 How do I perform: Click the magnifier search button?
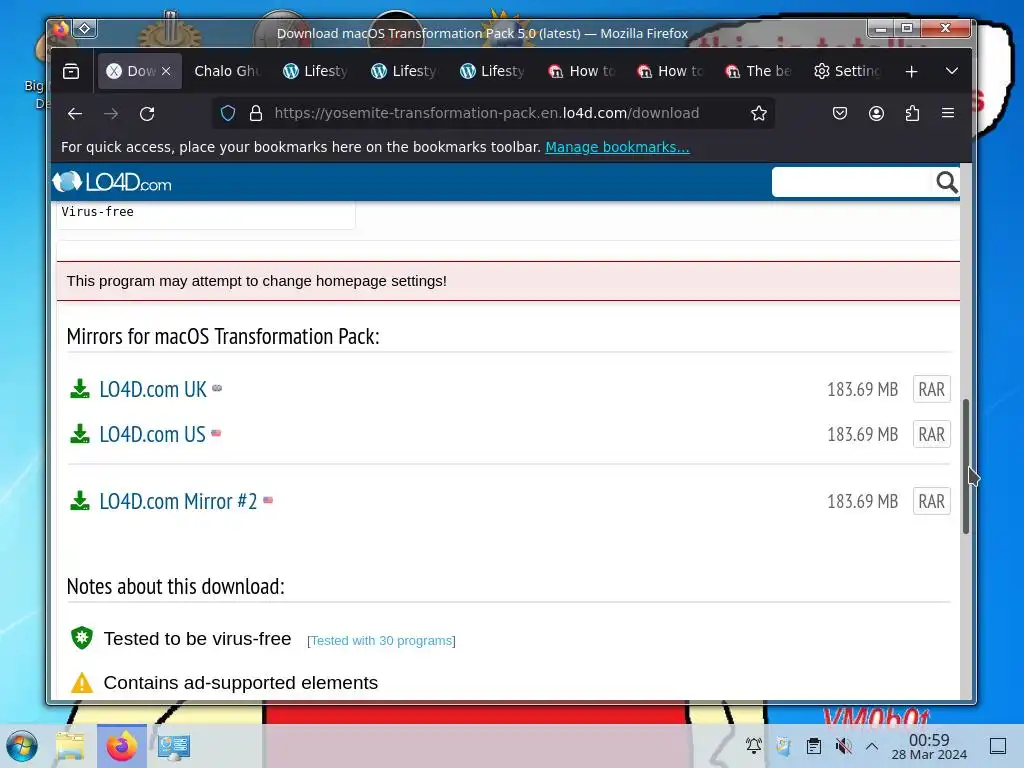(946, 182)
